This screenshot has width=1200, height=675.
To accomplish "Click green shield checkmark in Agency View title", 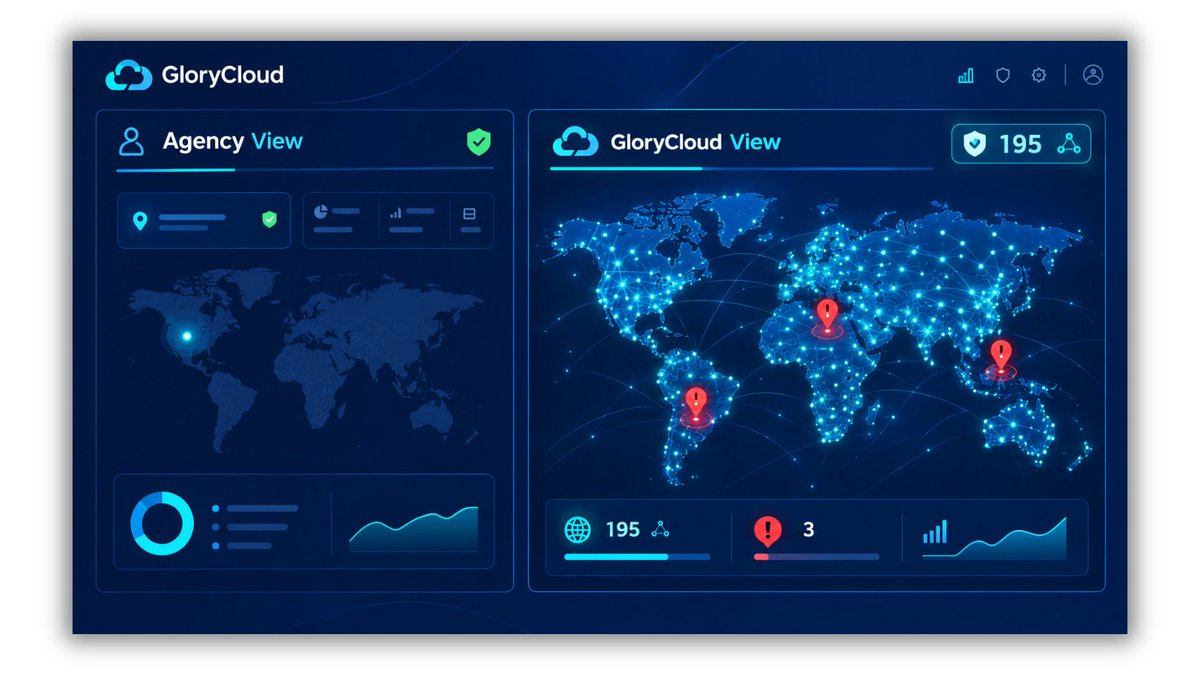I will pyautogui.click(x=479, y=142).
